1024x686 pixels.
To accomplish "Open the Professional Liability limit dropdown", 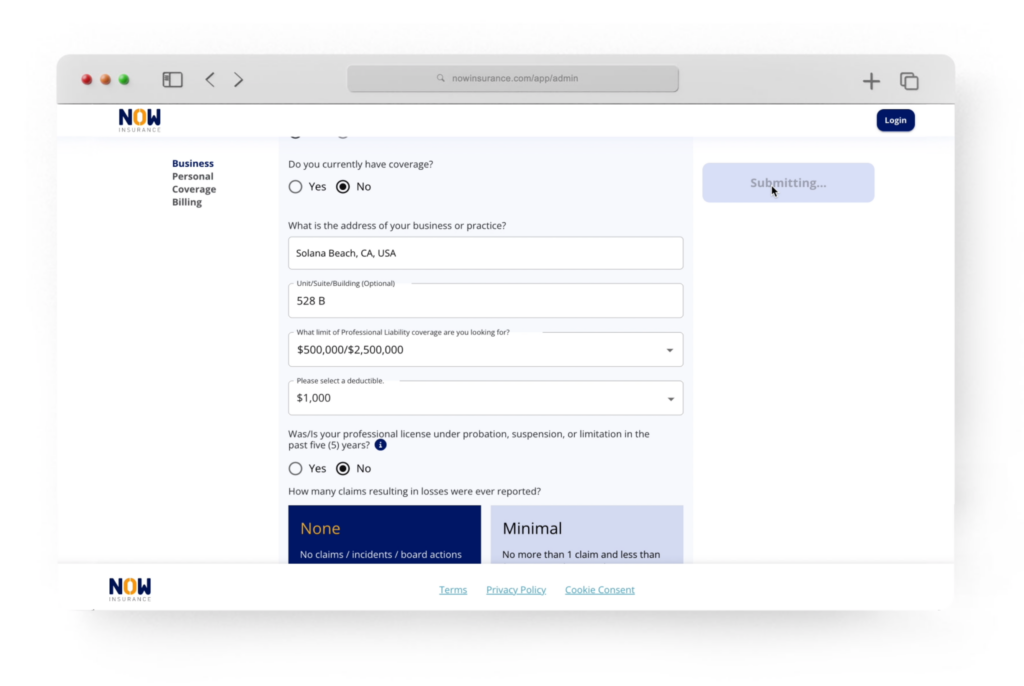I will pyautogui.click(x=670, y=349).
